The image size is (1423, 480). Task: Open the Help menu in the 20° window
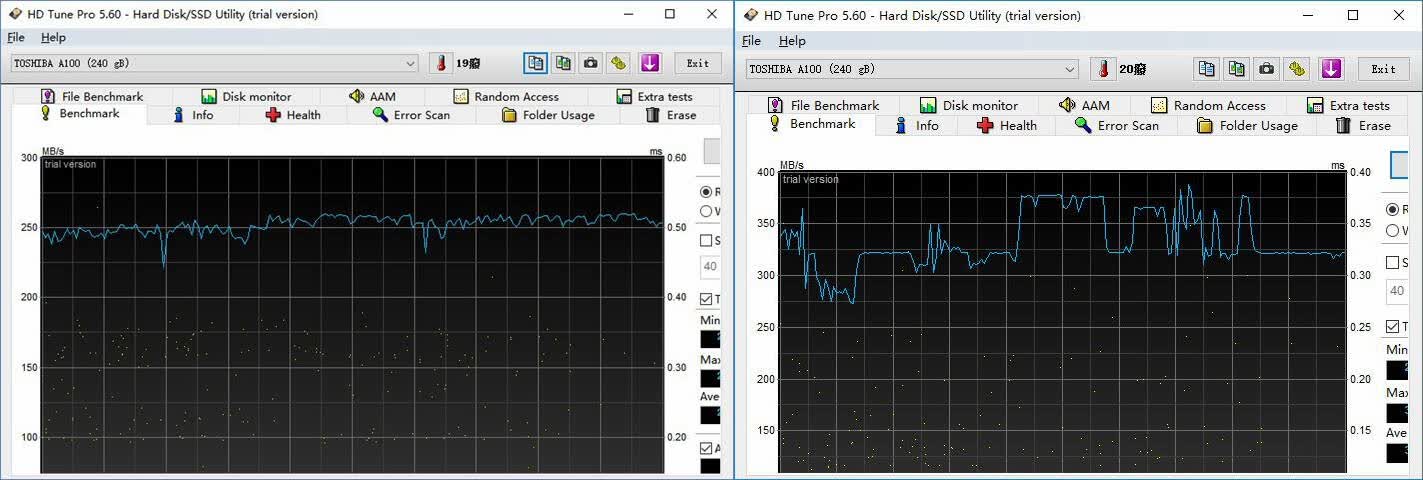coord(792,41)
